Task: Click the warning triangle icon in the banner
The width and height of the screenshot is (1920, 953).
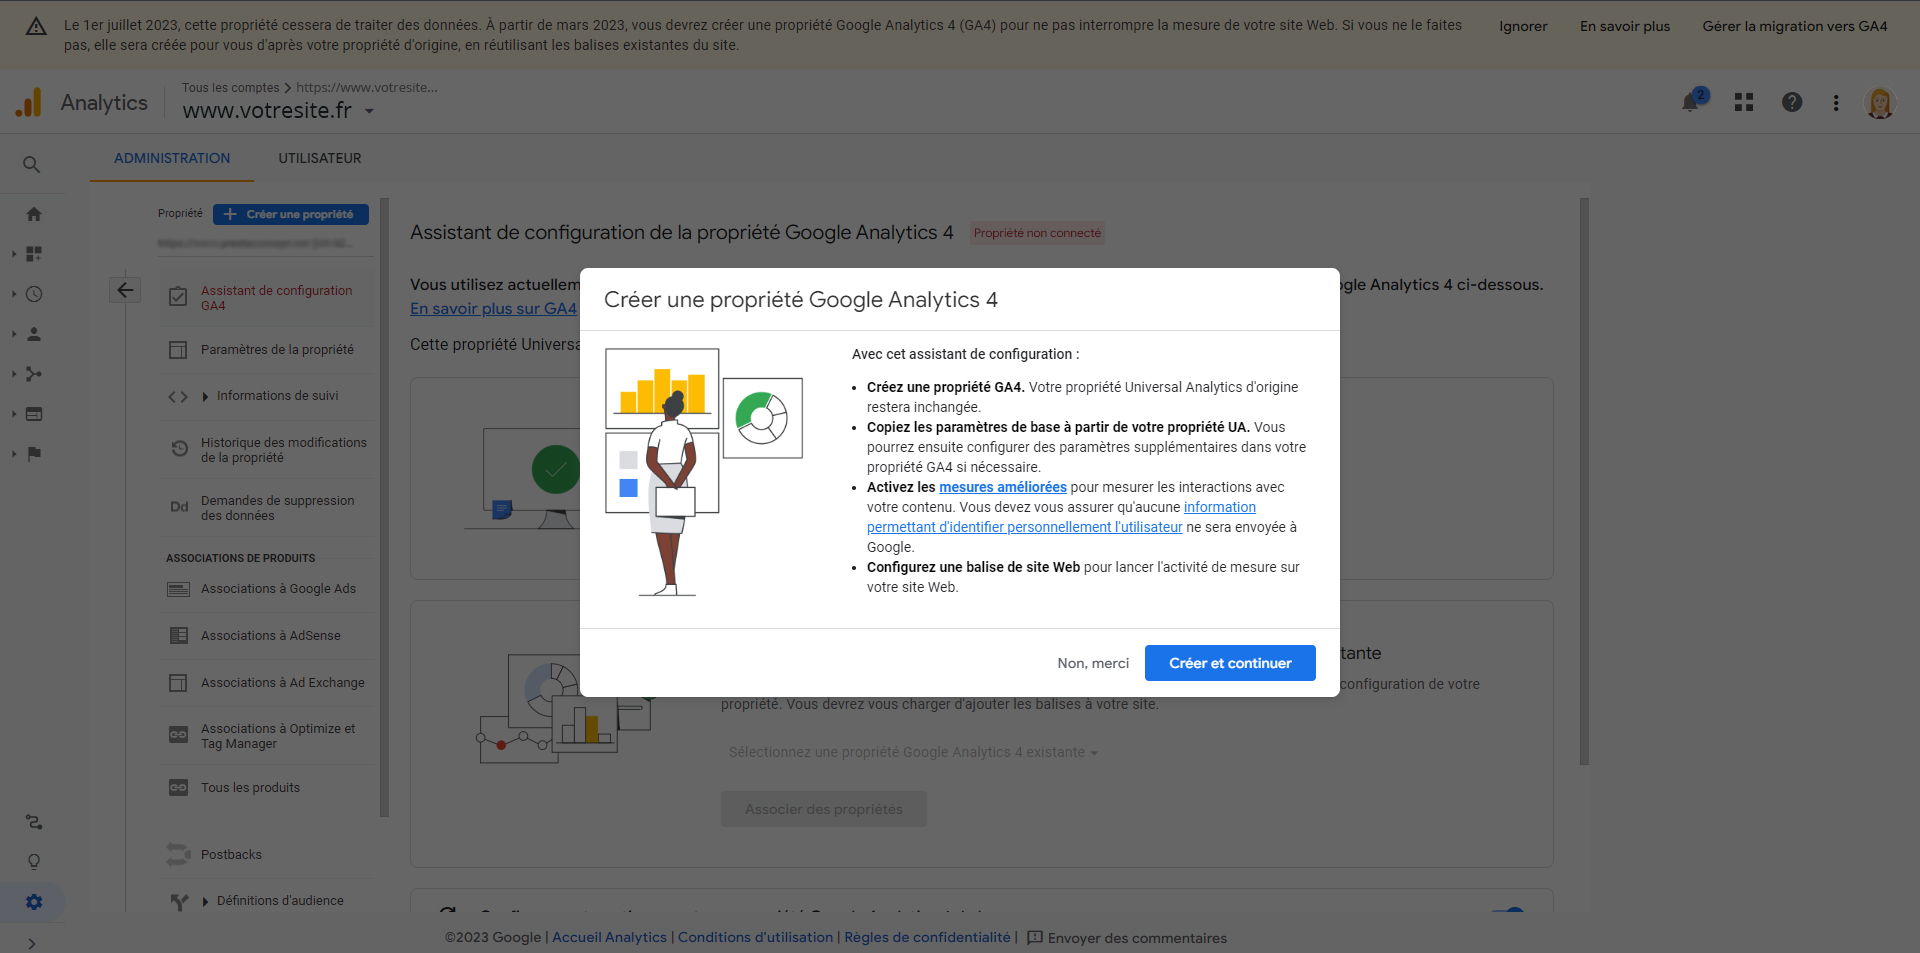Action: pos(36,26)
